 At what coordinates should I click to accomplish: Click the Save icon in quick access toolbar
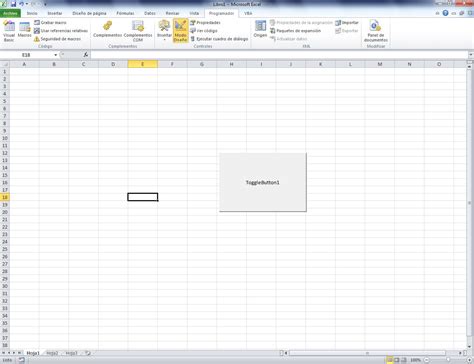(13, 4)
